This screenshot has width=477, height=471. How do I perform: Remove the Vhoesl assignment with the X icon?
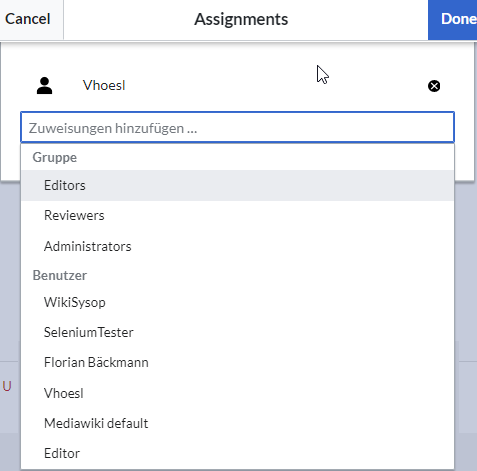pos(434,86)
